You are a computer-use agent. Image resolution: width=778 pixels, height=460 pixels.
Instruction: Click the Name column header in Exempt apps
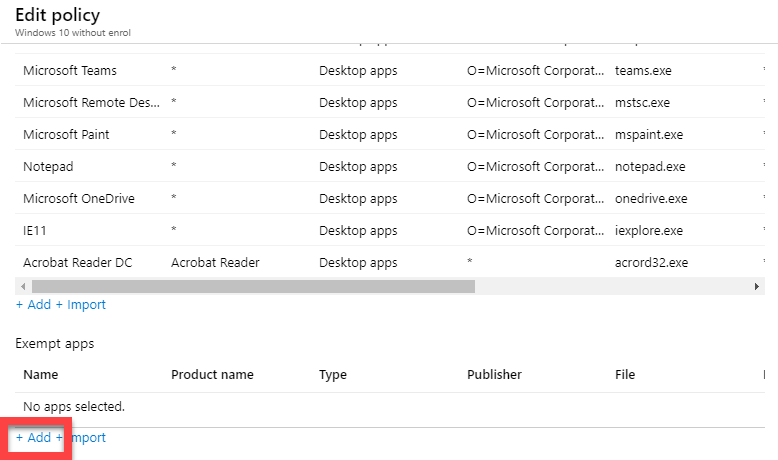41,375
